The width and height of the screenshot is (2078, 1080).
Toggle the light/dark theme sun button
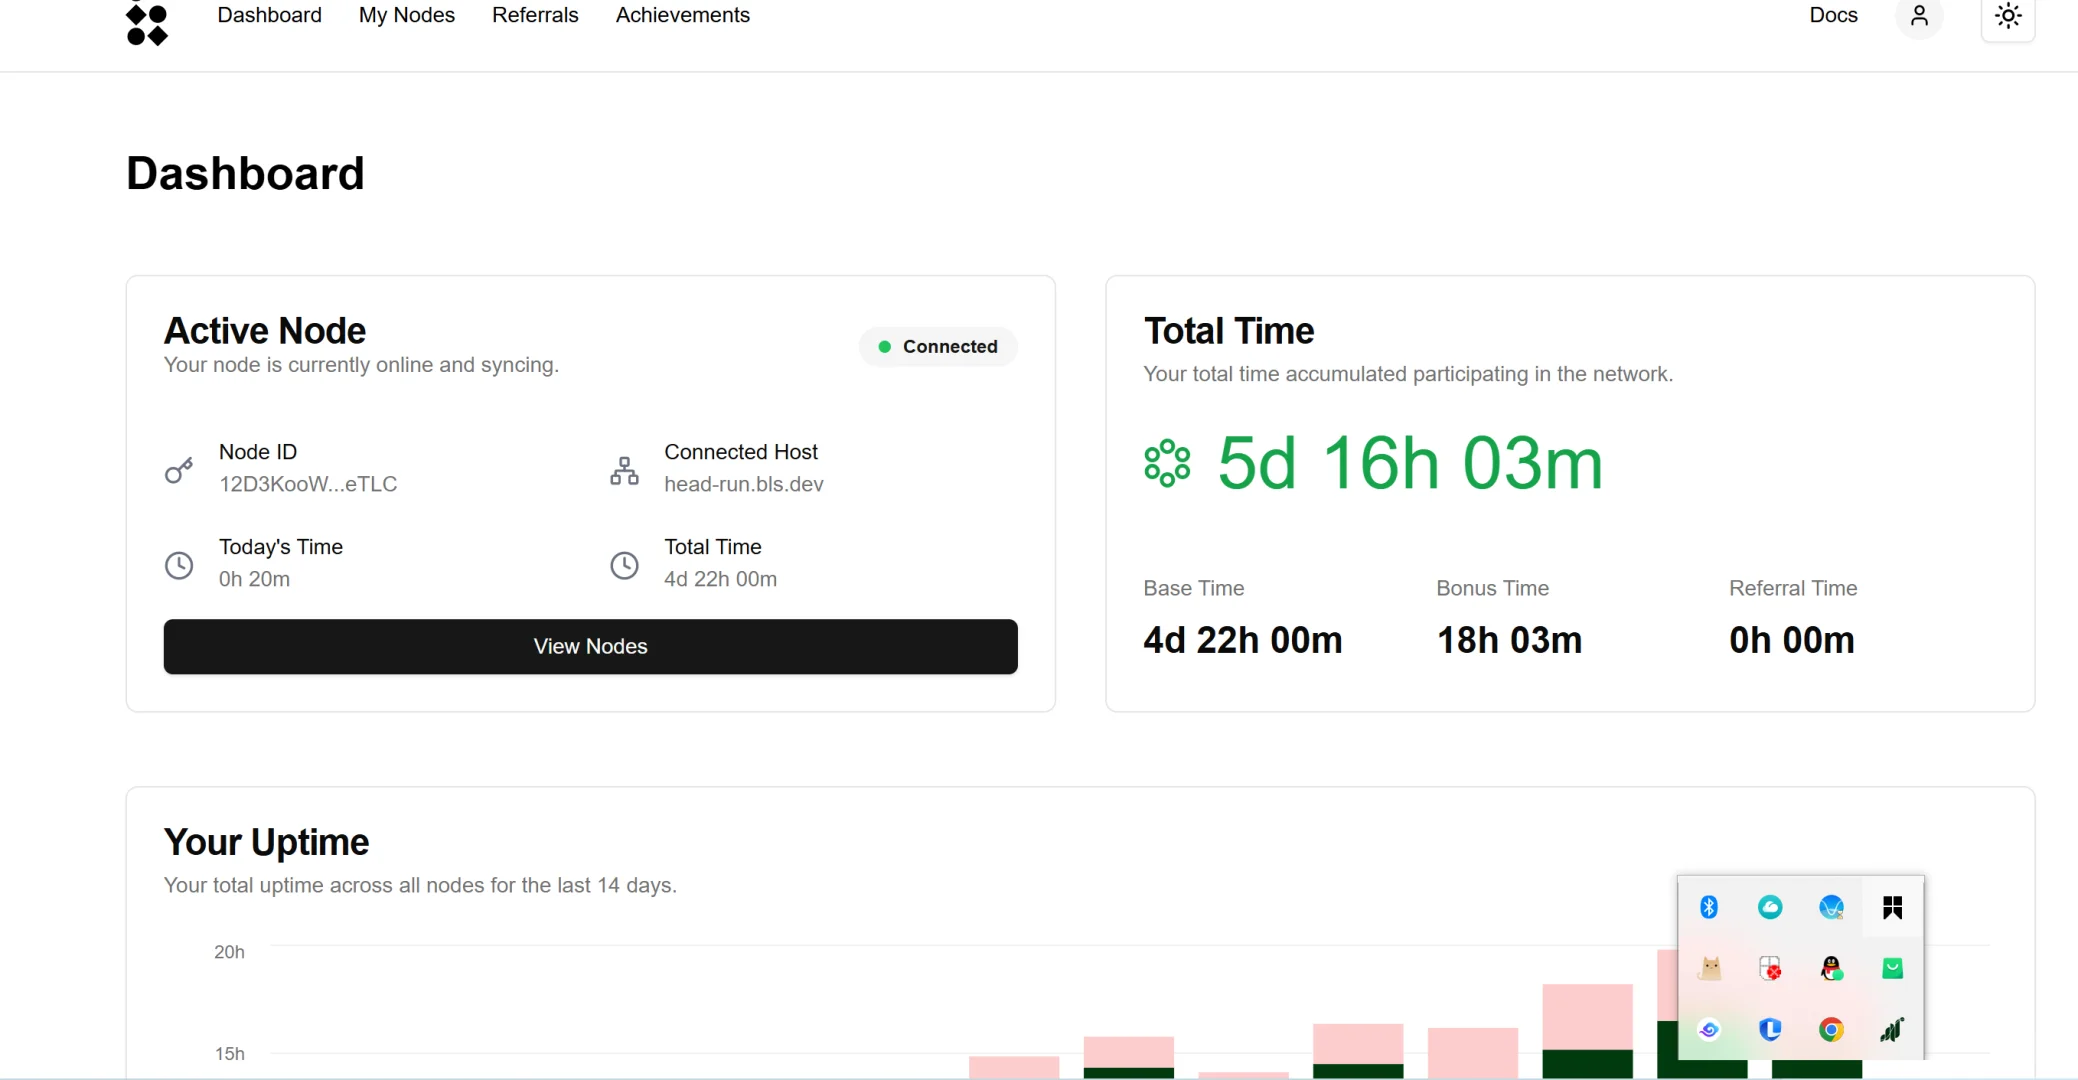pos(2008,17)
